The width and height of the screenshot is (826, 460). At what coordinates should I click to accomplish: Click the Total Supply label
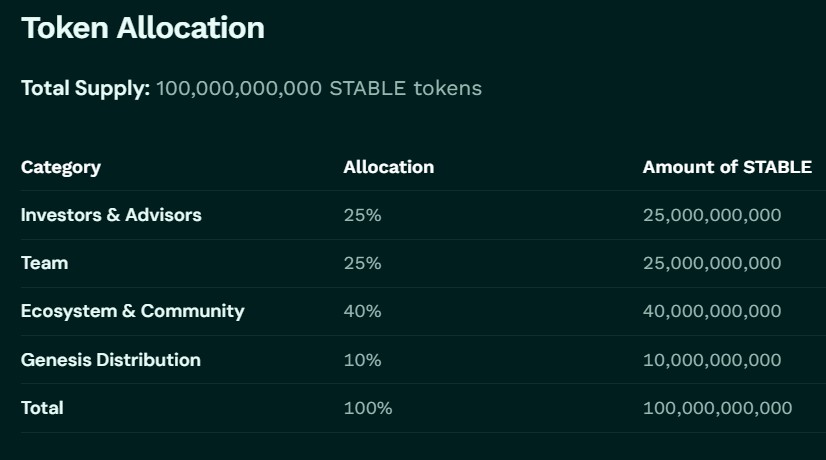(85, 88)
